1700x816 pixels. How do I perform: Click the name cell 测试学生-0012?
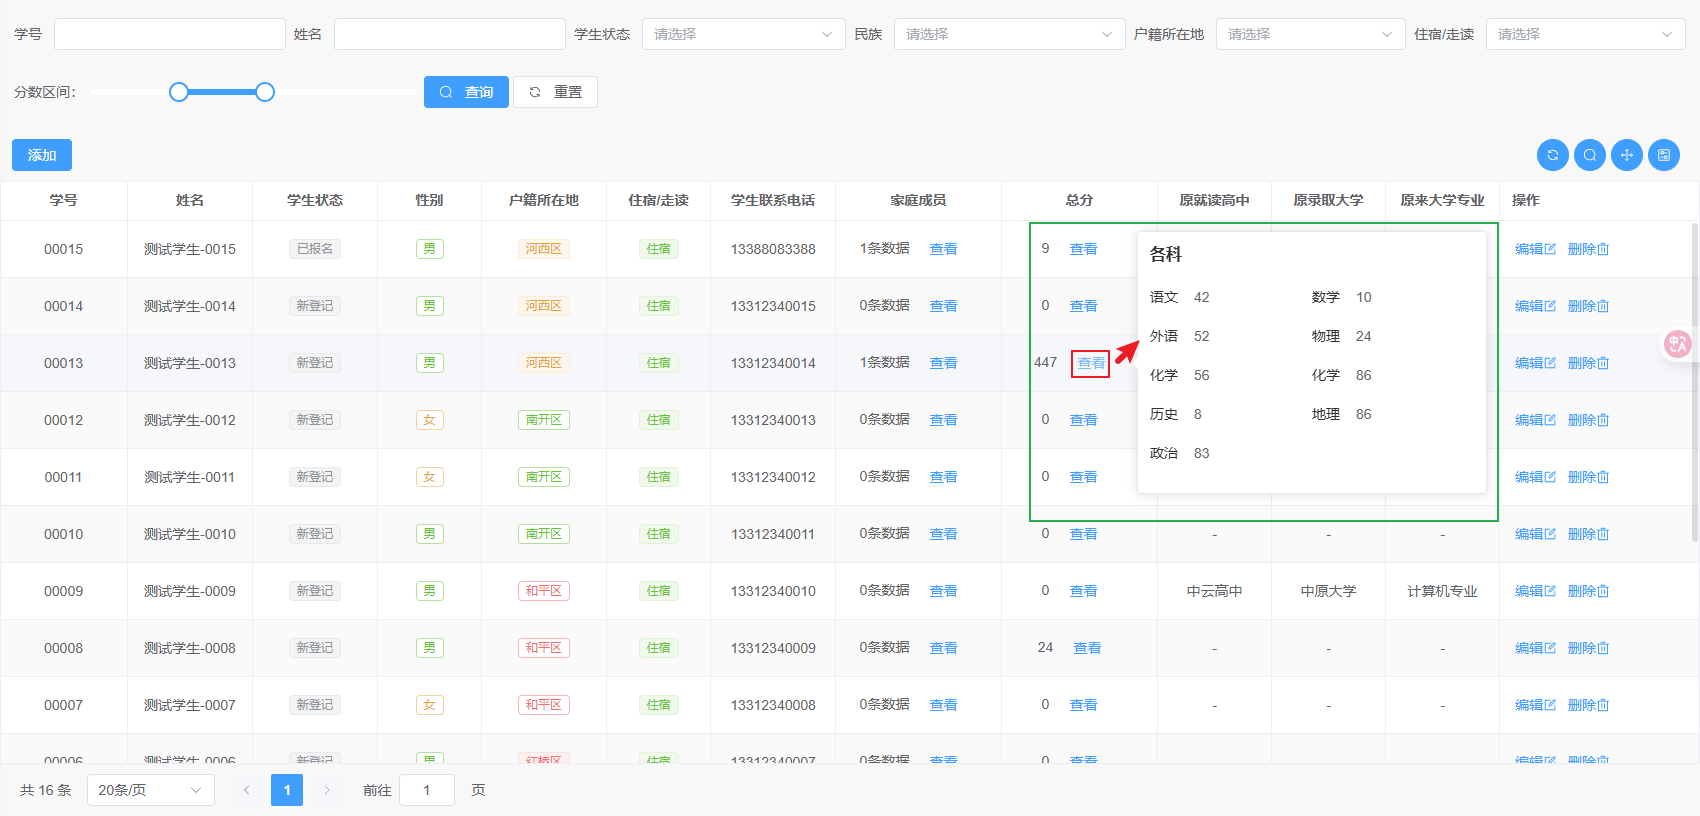(x=190, y=420)
